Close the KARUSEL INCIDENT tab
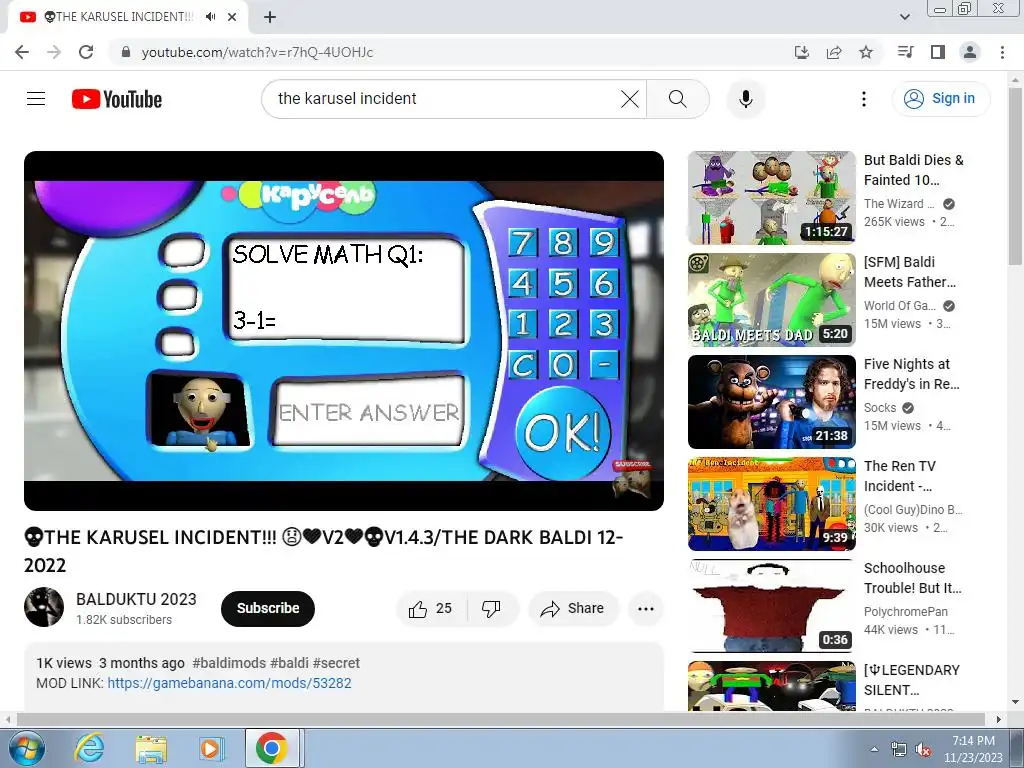The width and height of the screenshot is (1024, 768). [x=232, y=17]
